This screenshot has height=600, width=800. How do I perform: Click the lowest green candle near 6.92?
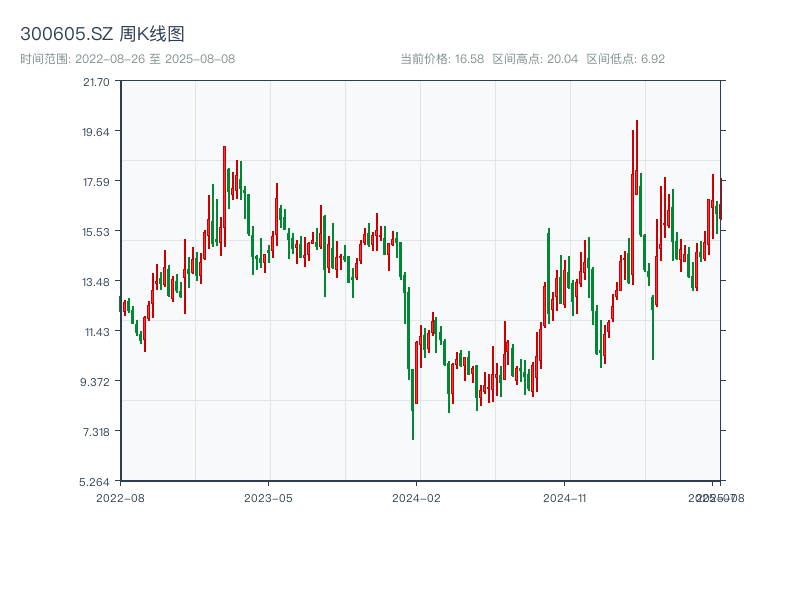click(413, 405)
